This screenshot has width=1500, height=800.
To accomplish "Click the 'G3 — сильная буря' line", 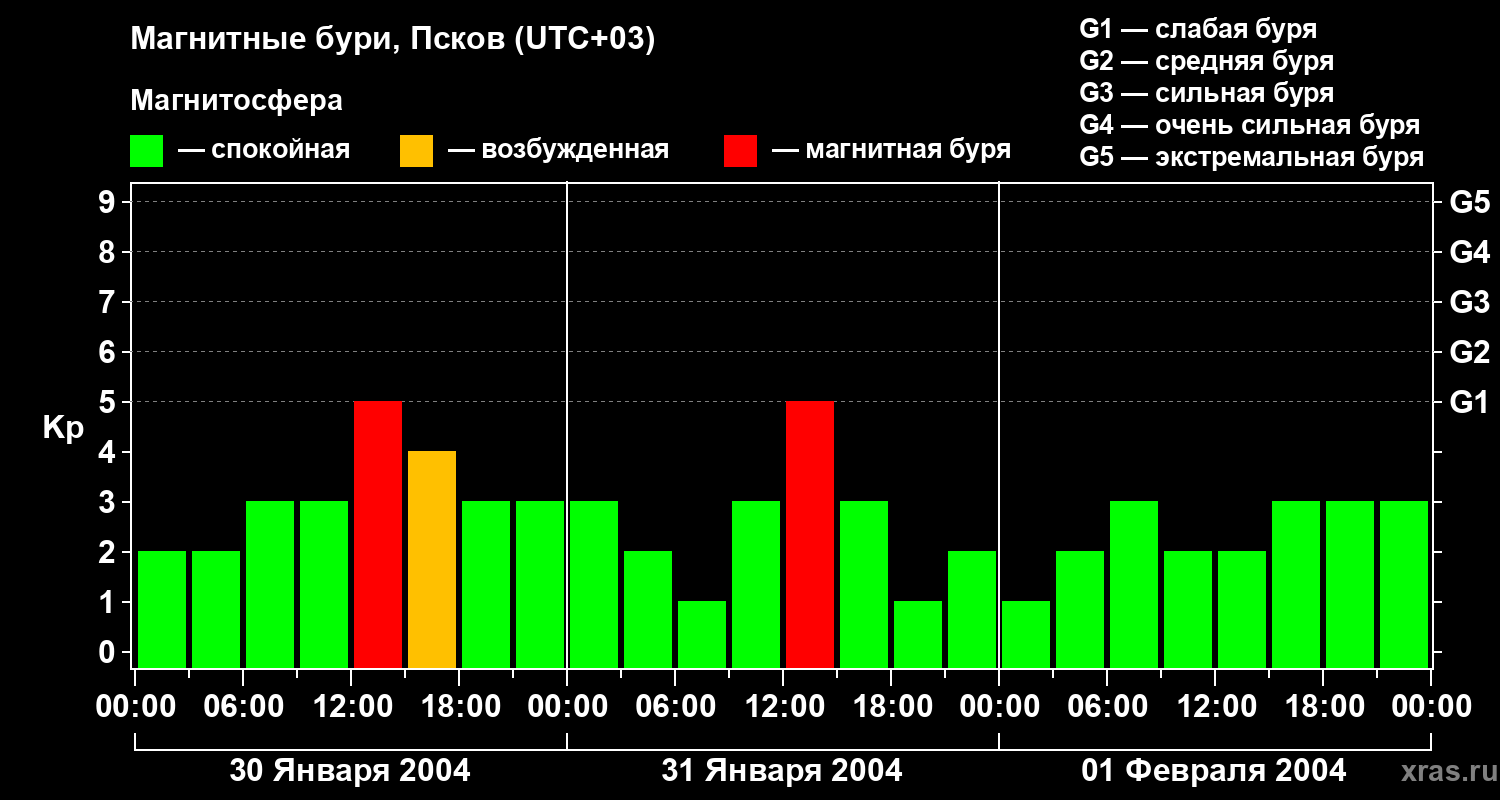I will (x=1206, y=92).
